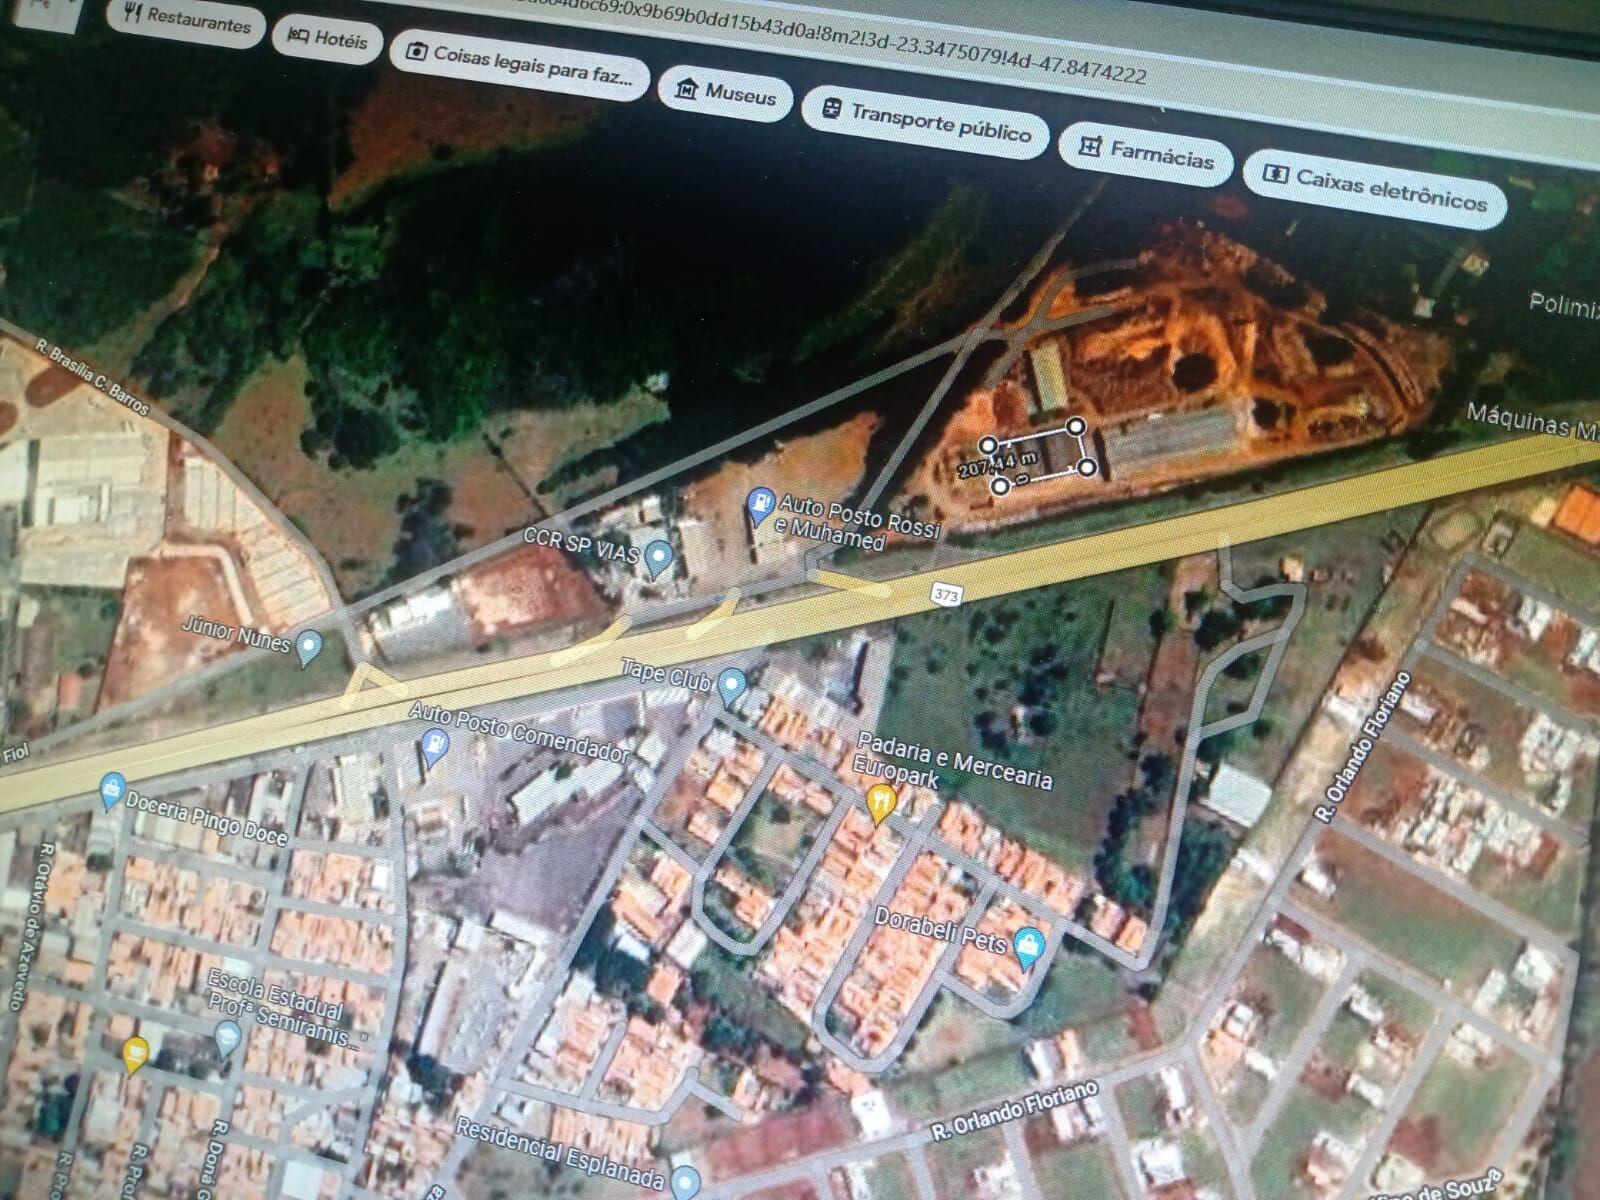Screen dimensions: 1600x1200
Task: Click the Escola Estadual Semiramis pin
Action: pyautogui.click(x=228, y=1040)
